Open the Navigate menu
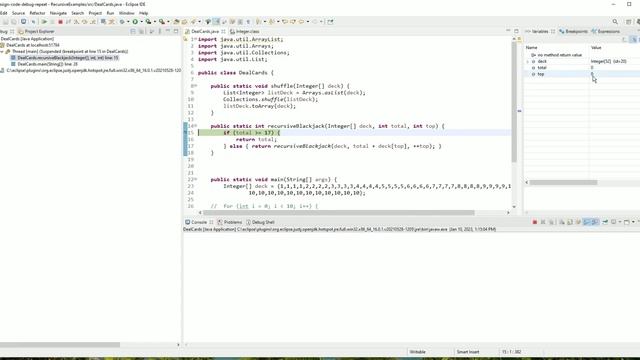This screenshot has height=360, width=640. click(x=58, y=13)
